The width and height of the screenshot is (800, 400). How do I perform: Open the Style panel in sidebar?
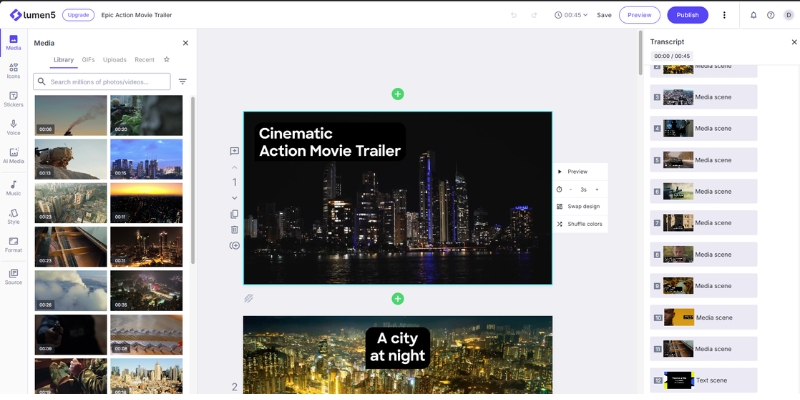click(13, 217)
